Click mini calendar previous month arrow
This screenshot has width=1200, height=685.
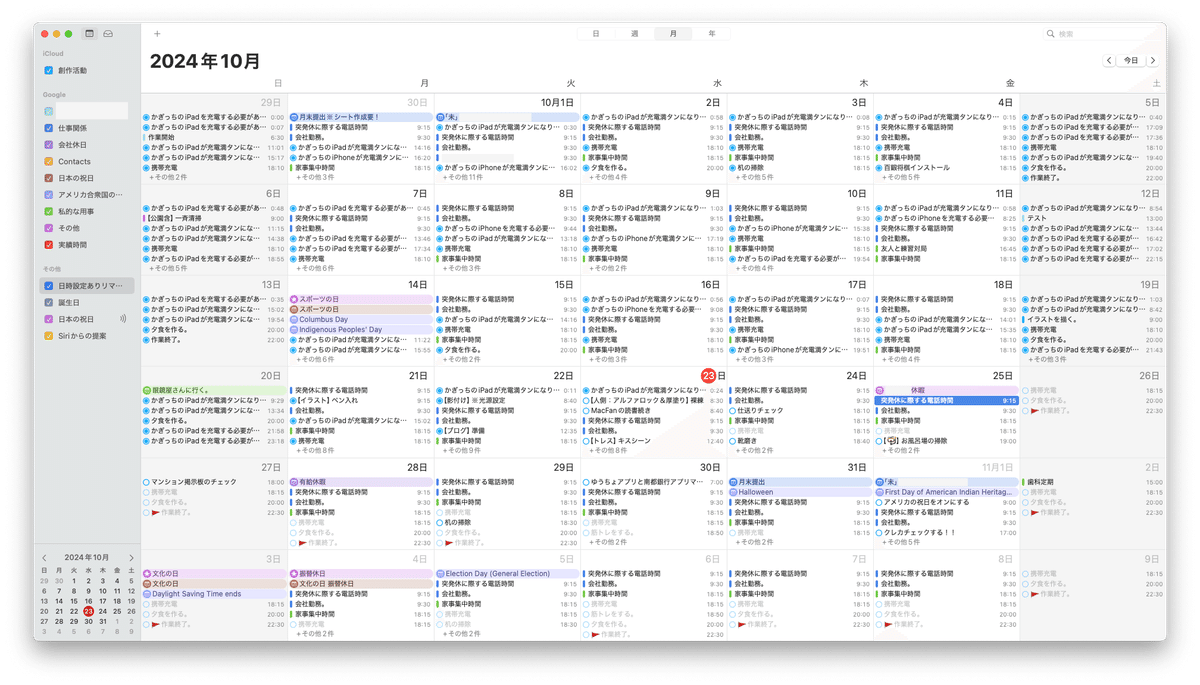point(44,558)
